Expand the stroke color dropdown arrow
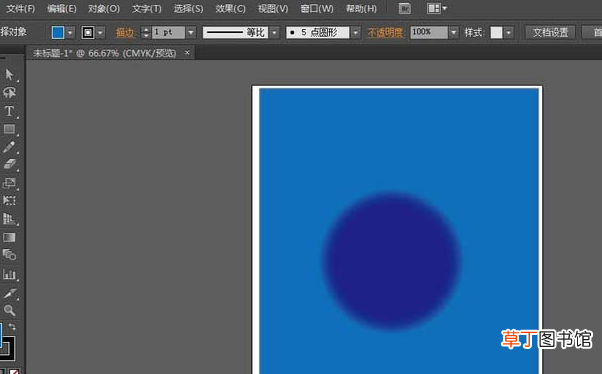This screenshot has height=374, width=602. click(x=100, y=33)
